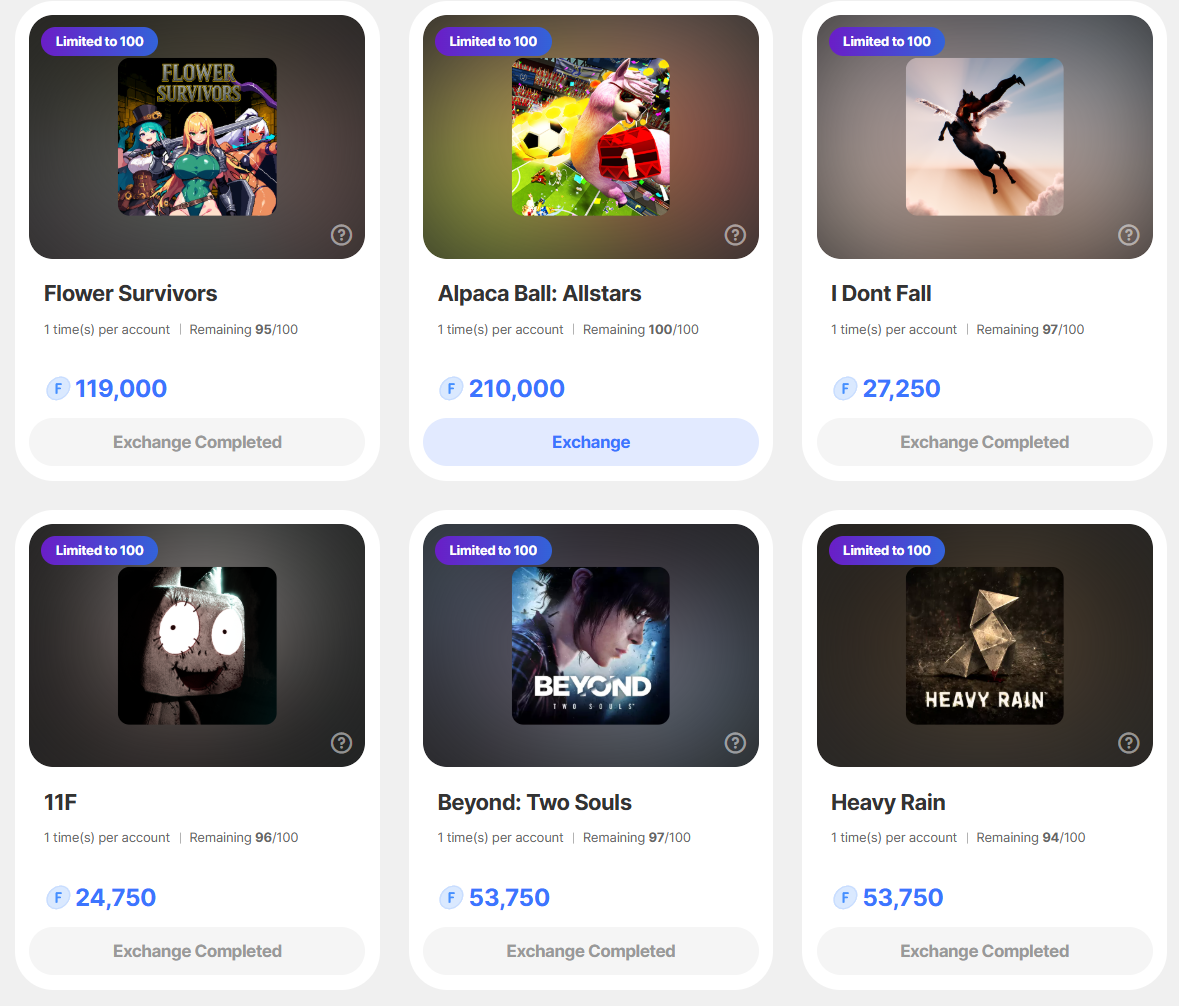Click the I Dont Fall game title
Viewport: 1179px width, 1006px height.
[881, 294]
